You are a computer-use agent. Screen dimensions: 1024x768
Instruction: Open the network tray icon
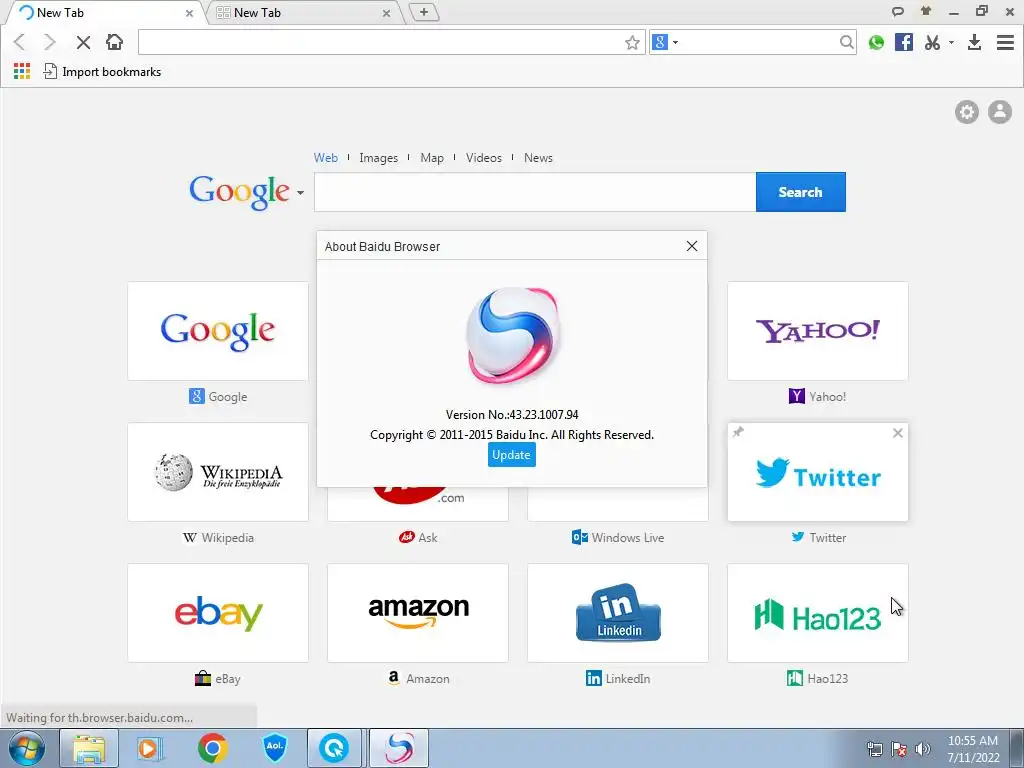(874, 749)
